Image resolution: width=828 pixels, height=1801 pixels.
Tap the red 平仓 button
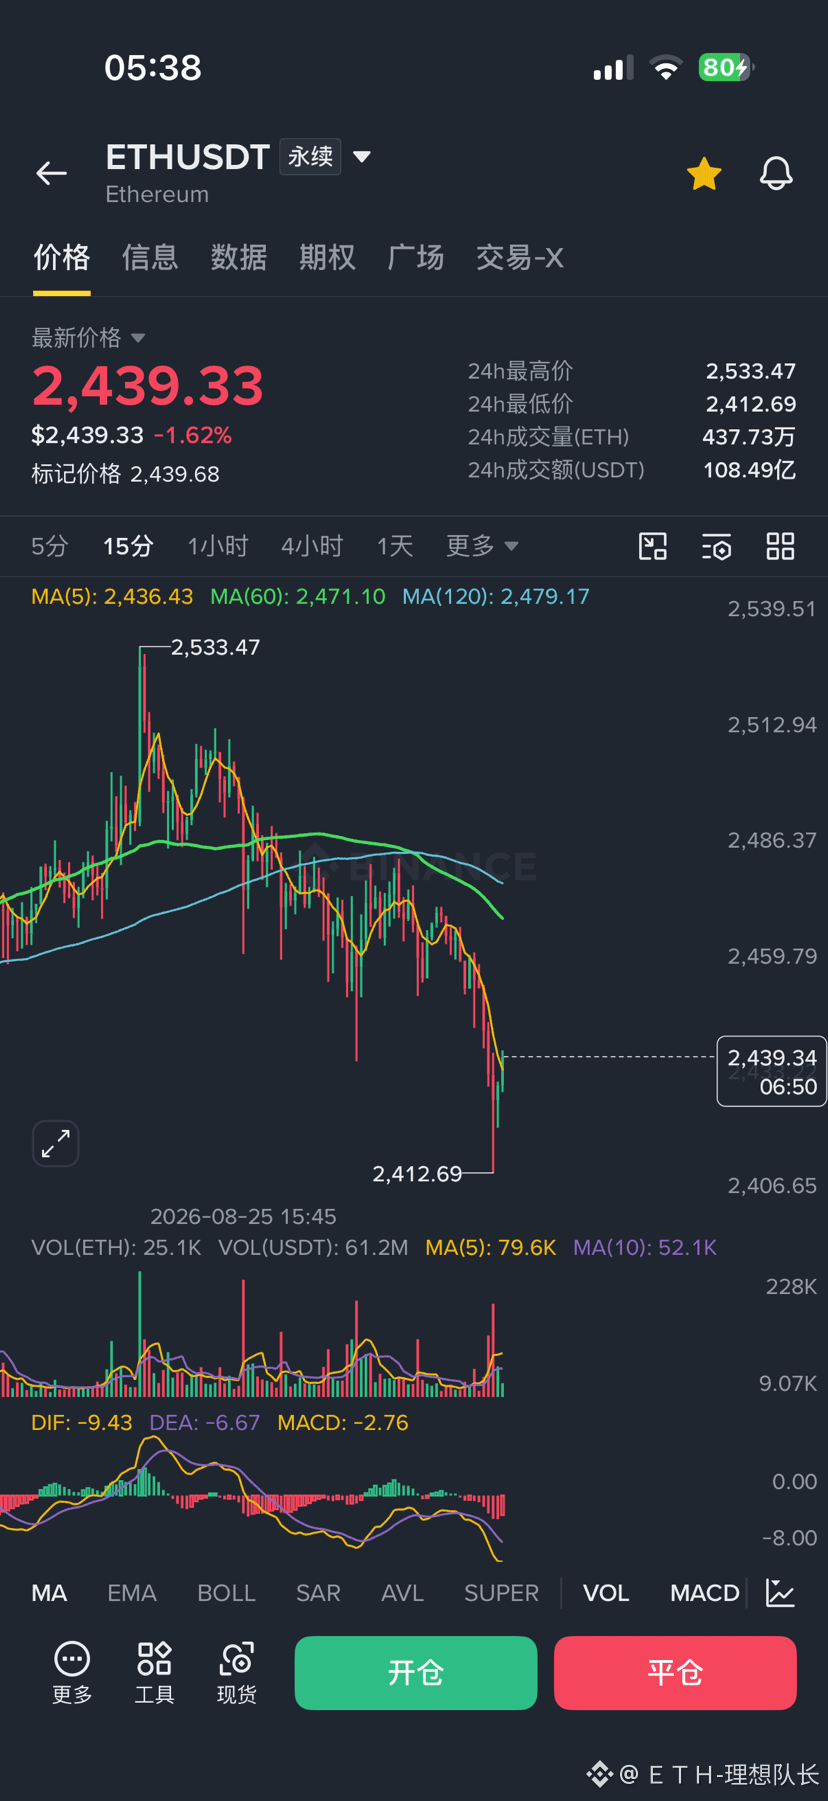pos(675,1673)
